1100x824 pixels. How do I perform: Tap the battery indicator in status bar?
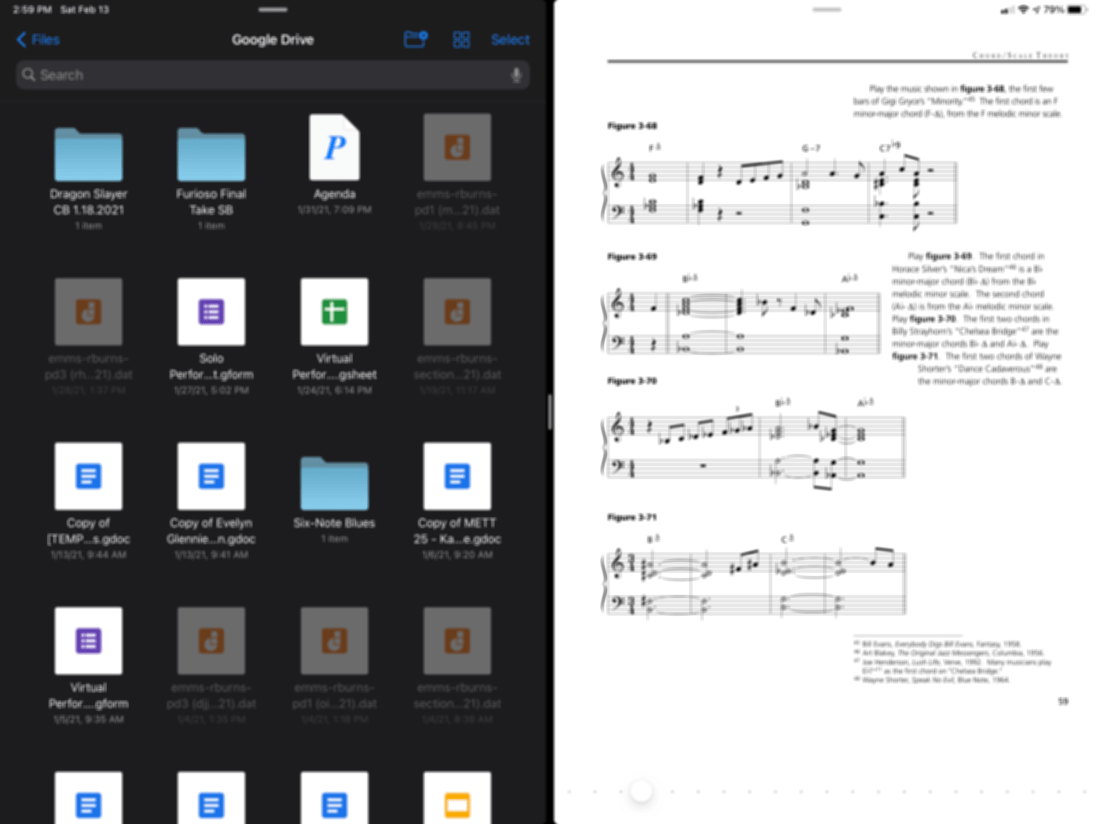pyautogui.click(x=1076, y=9)
